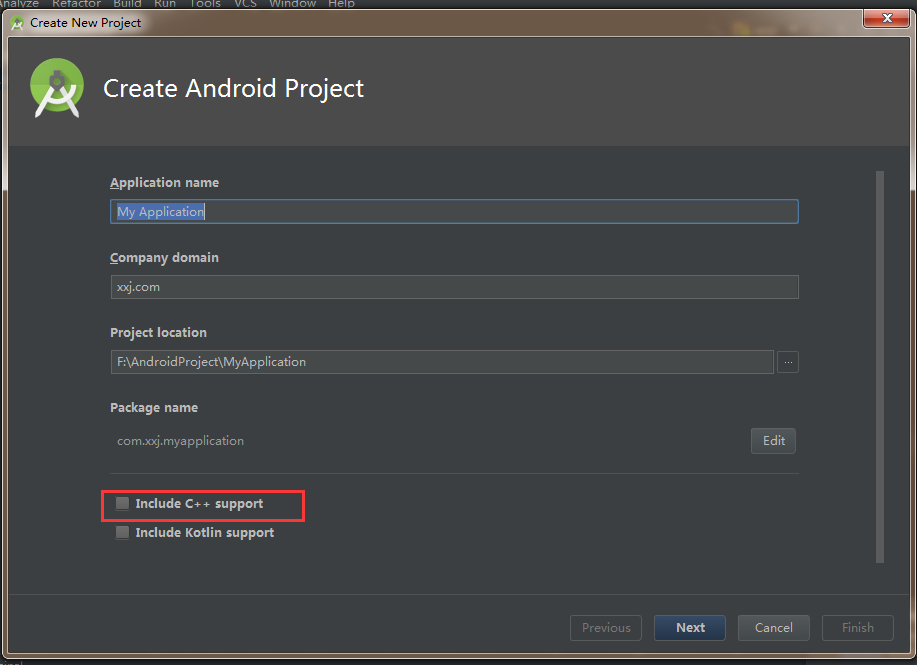Click the Company domain label

pos(164,257)
